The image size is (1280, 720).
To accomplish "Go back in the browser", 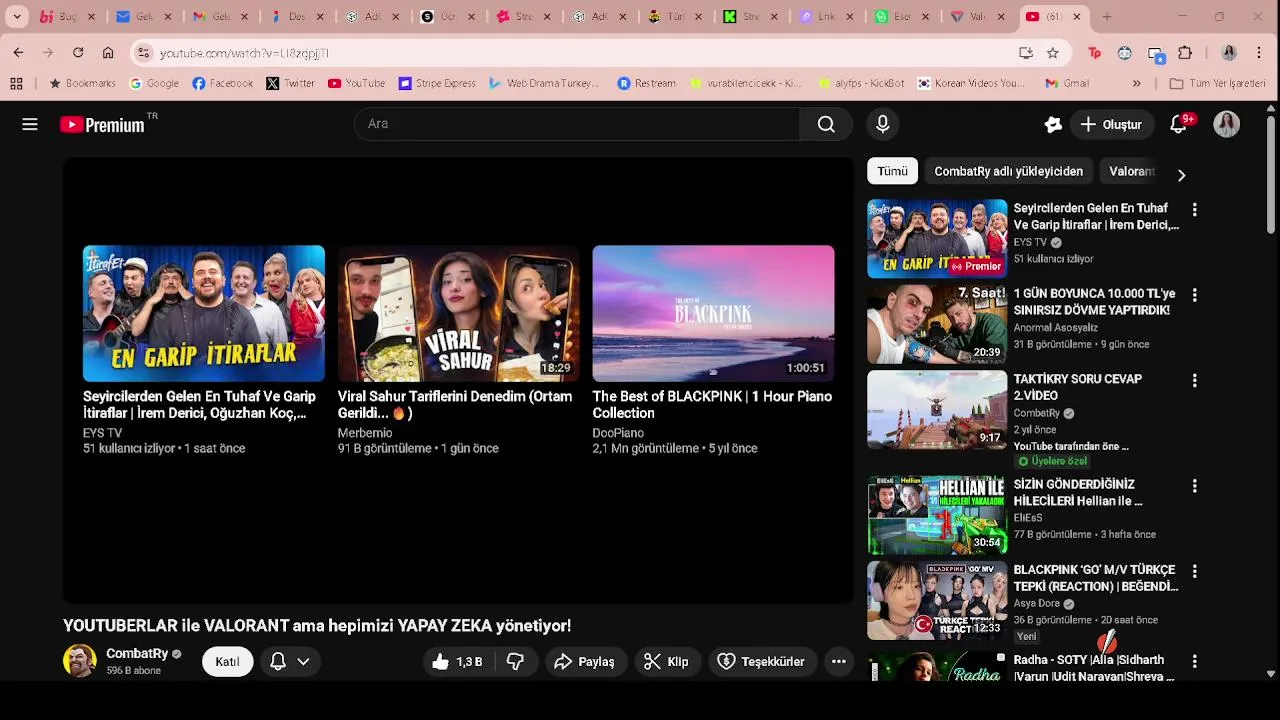I will pos(18,53).
